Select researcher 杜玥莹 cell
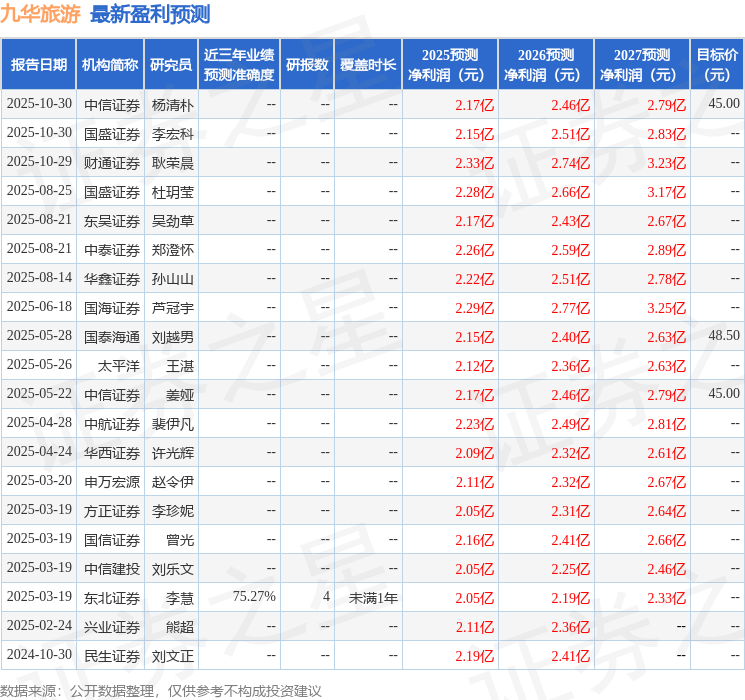This screenshot has width=745, height=700. coord(172,192)
